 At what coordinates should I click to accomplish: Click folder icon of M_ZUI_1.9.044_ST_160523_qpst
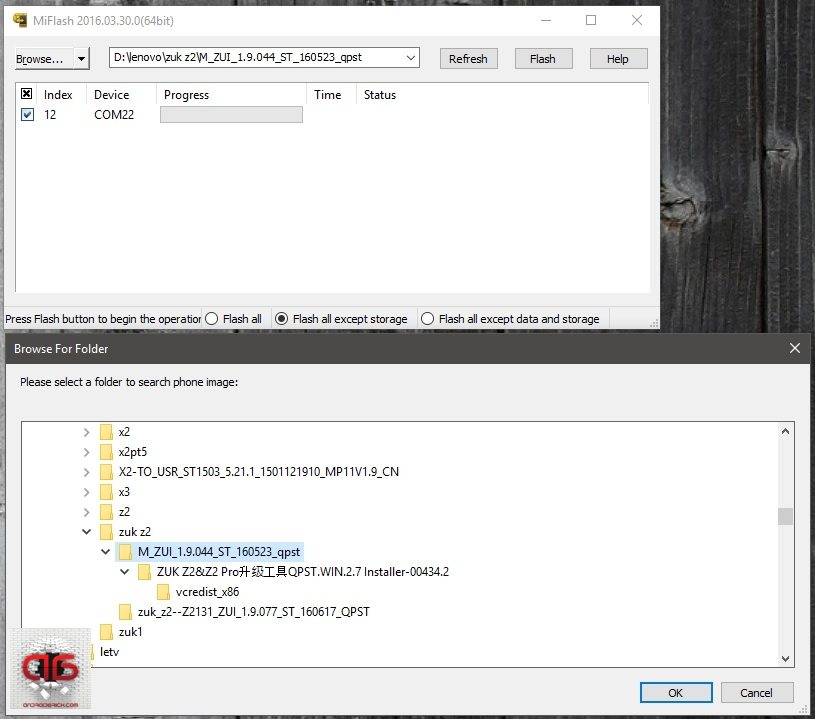[126, 552]
